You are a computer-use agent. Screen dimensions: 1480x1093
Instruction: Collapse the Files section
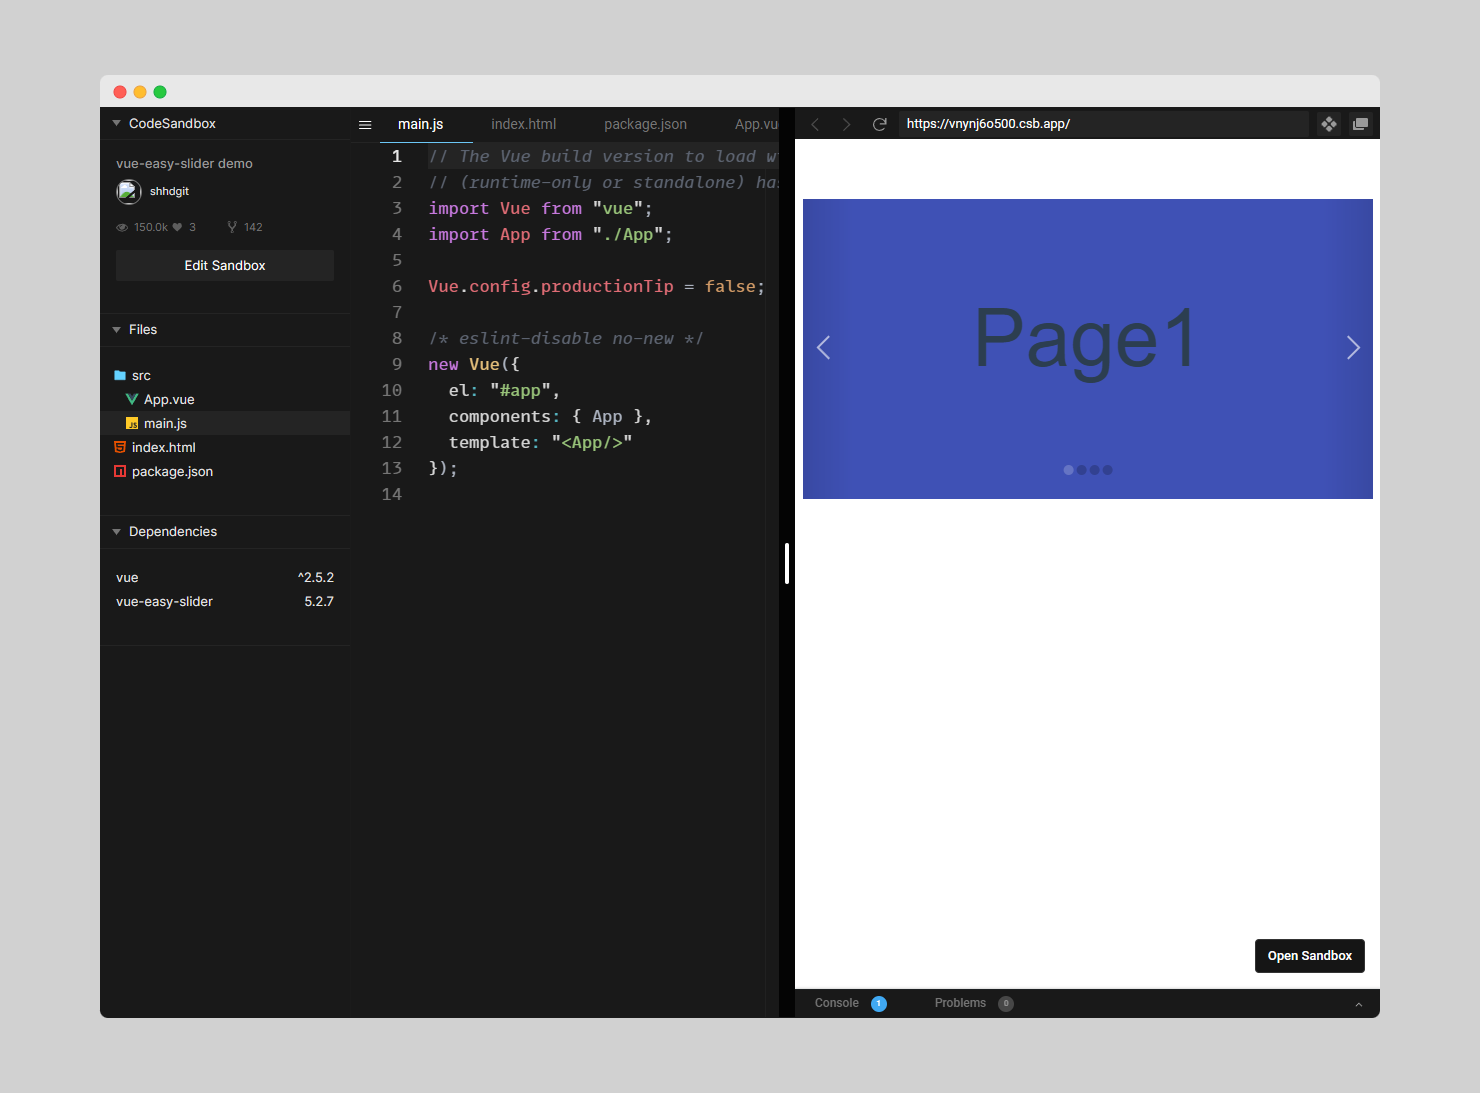(x=117, y=330)
